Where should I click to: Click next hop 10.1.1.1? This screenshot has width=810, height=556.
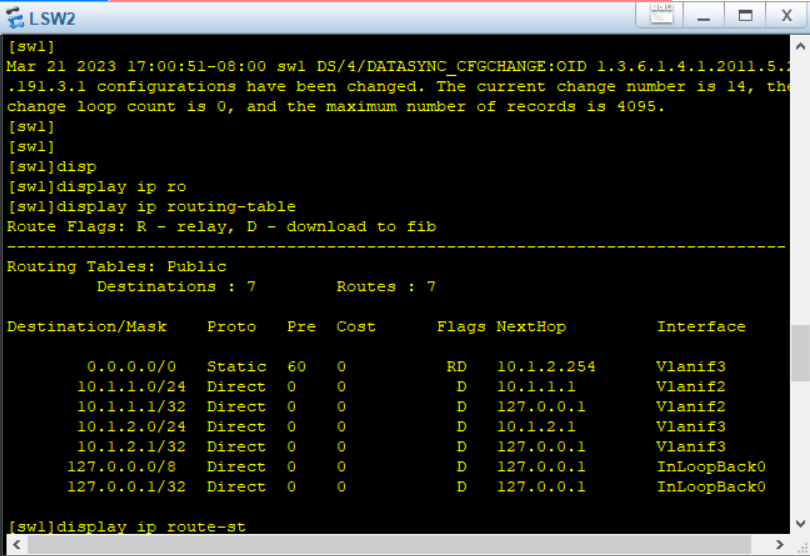(536, 387)
